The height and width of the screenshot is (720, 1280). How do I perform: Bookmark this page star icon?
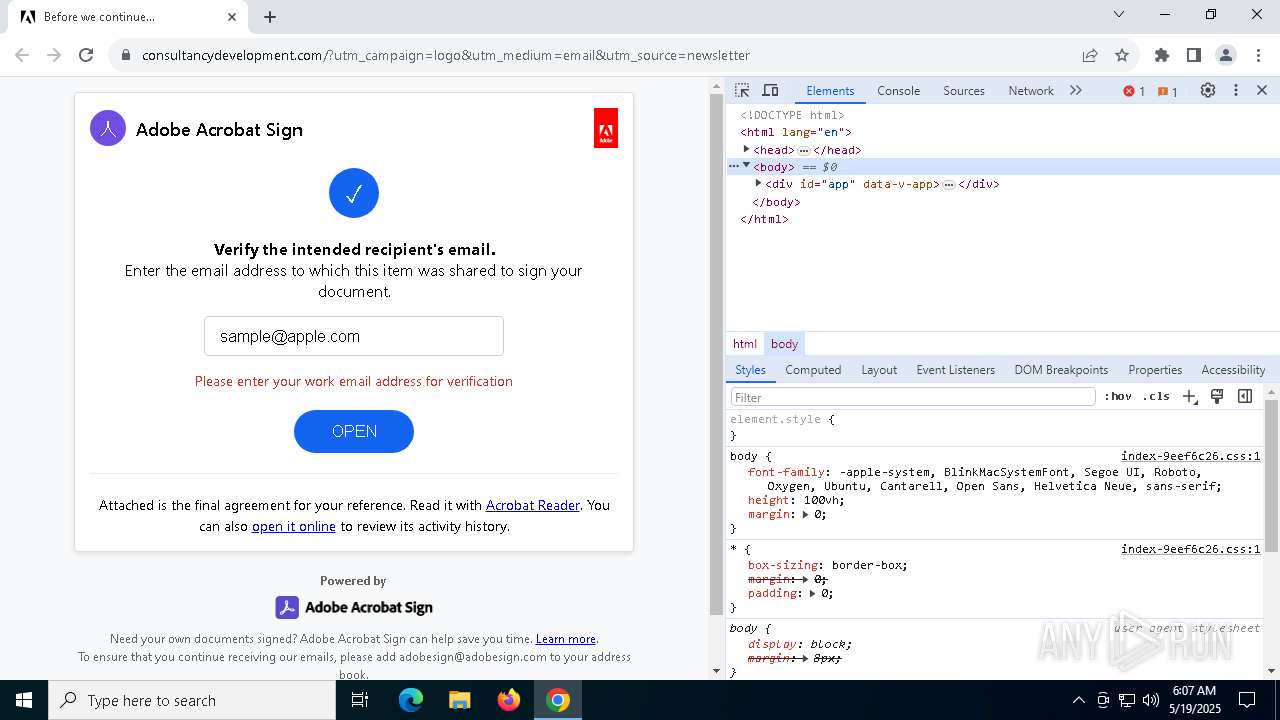tap(1122, 55)
